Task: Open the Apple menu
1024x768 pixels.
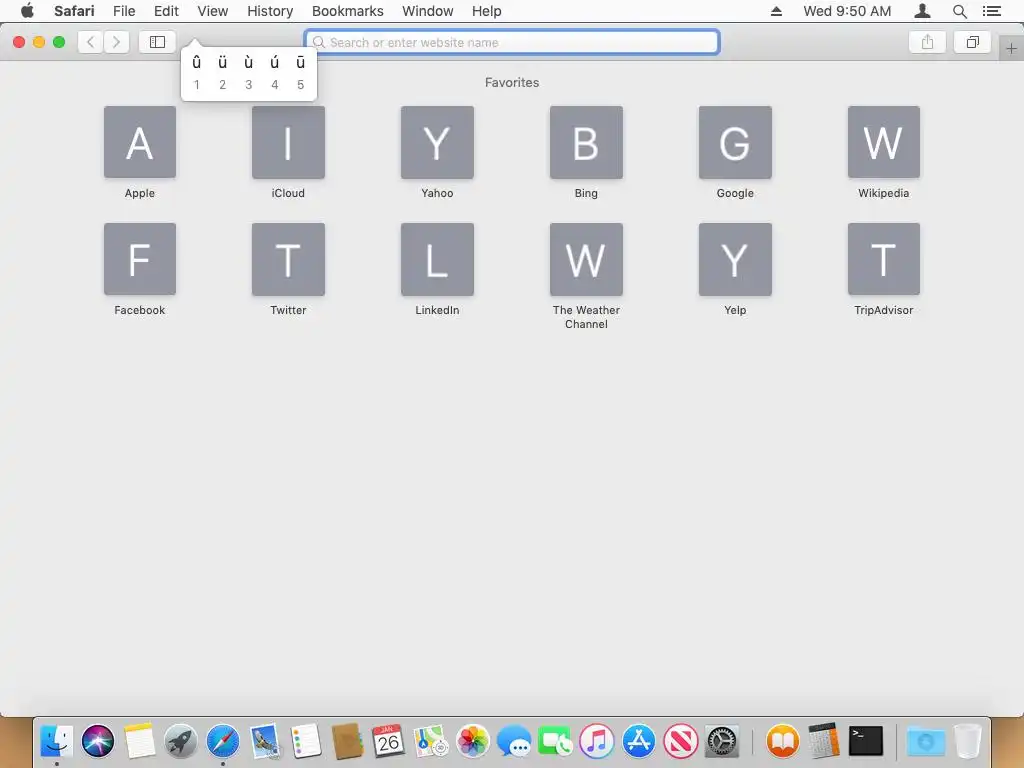Action: (27, 10)
